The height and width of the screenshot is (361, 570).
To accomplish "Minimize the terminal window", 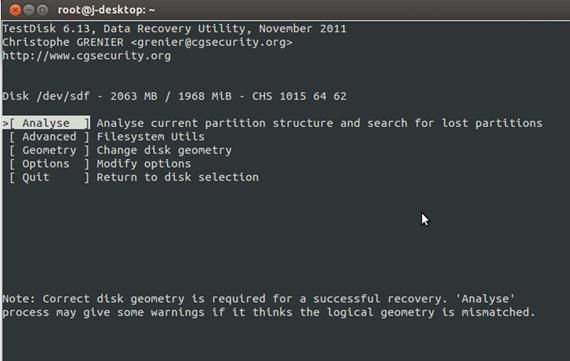I will (29, 10).
